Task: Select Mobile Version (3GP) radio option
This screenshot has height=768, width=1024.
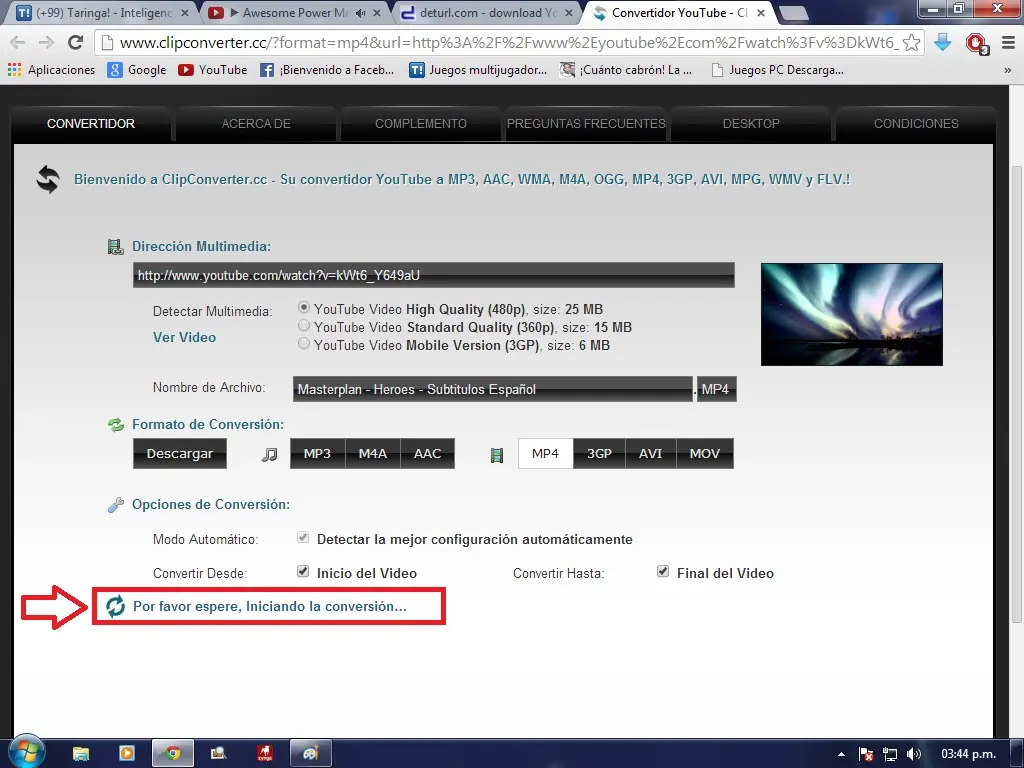Action: coord(304,343)
